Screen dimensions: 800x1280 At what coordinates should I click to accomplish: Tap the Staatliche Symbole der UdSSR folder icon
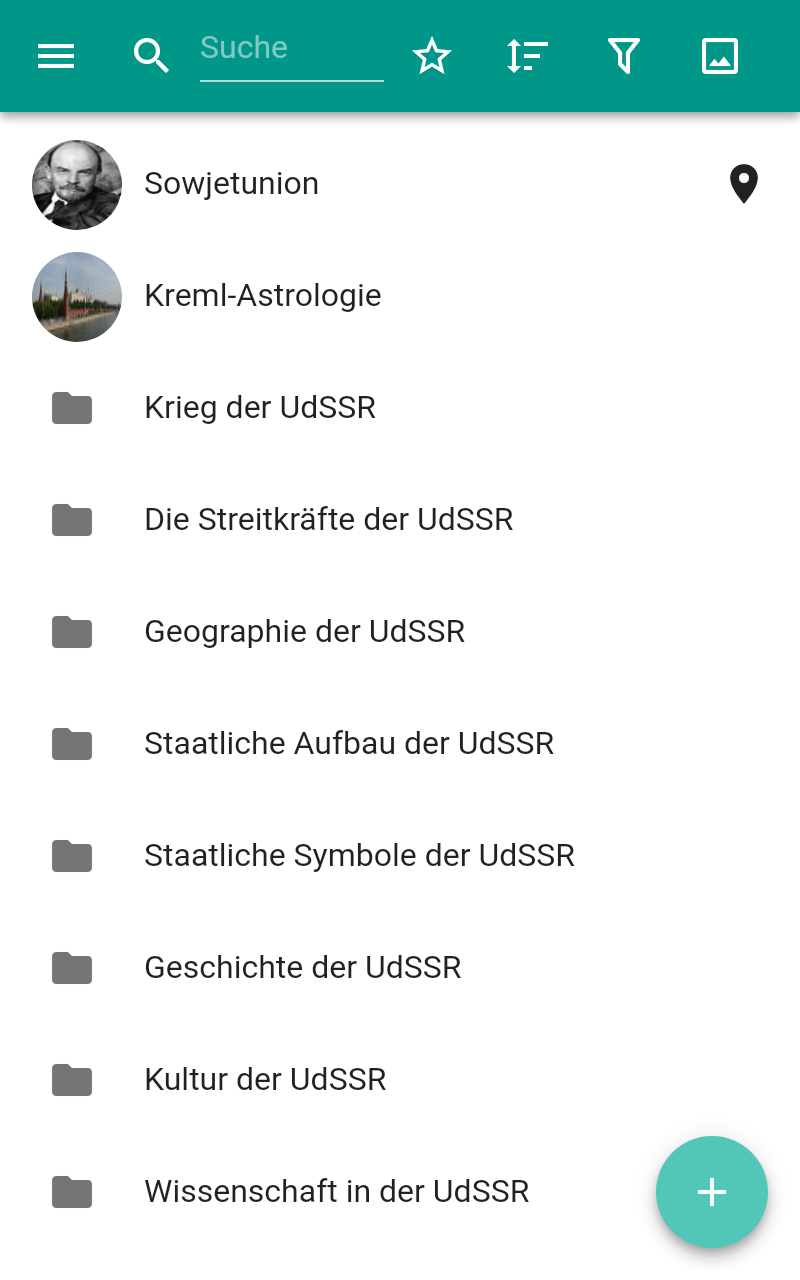click(72, 856)
